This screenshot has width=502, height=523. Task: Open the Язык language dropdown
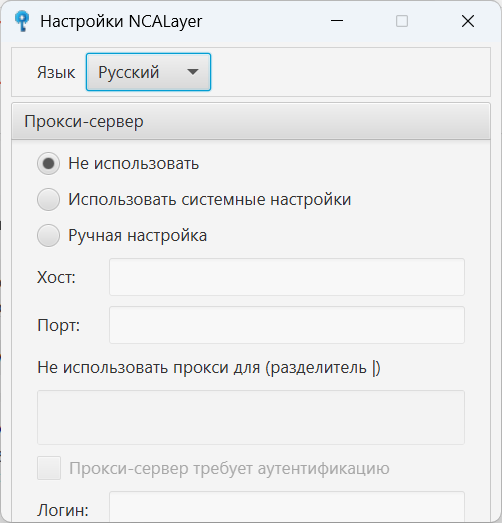pos(148,72)
